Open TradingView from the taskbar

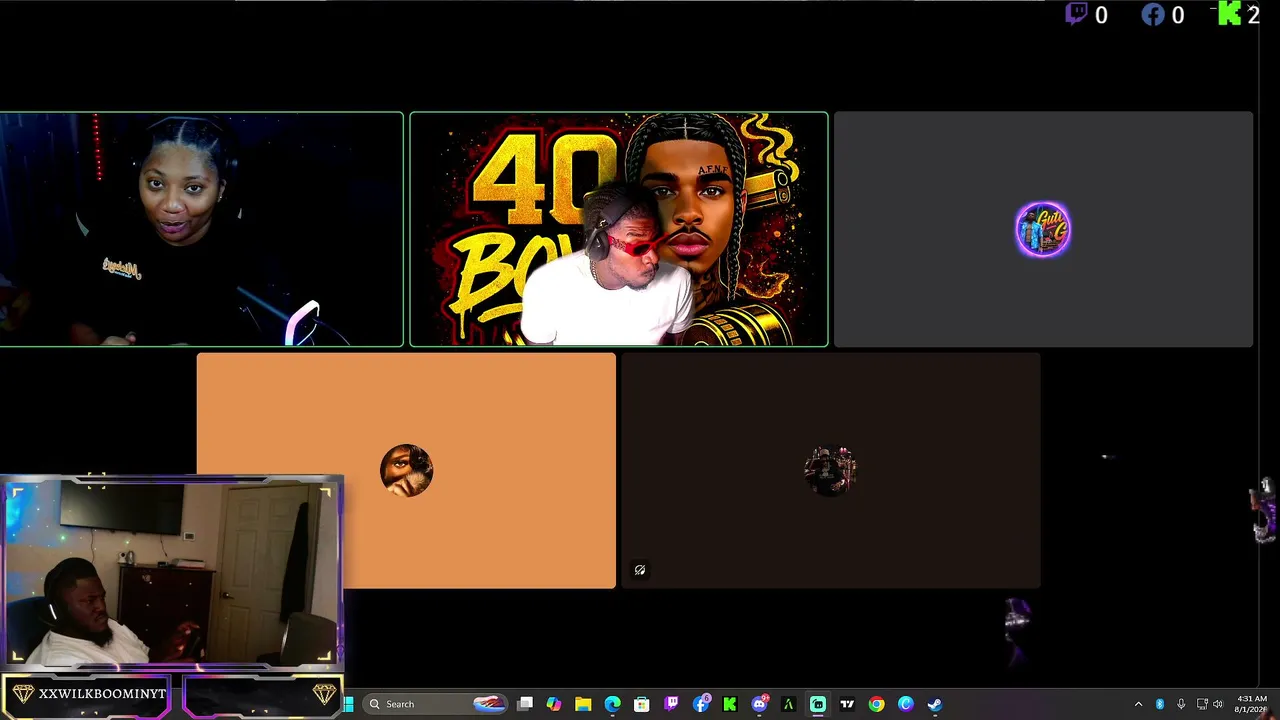click(847, 704)
